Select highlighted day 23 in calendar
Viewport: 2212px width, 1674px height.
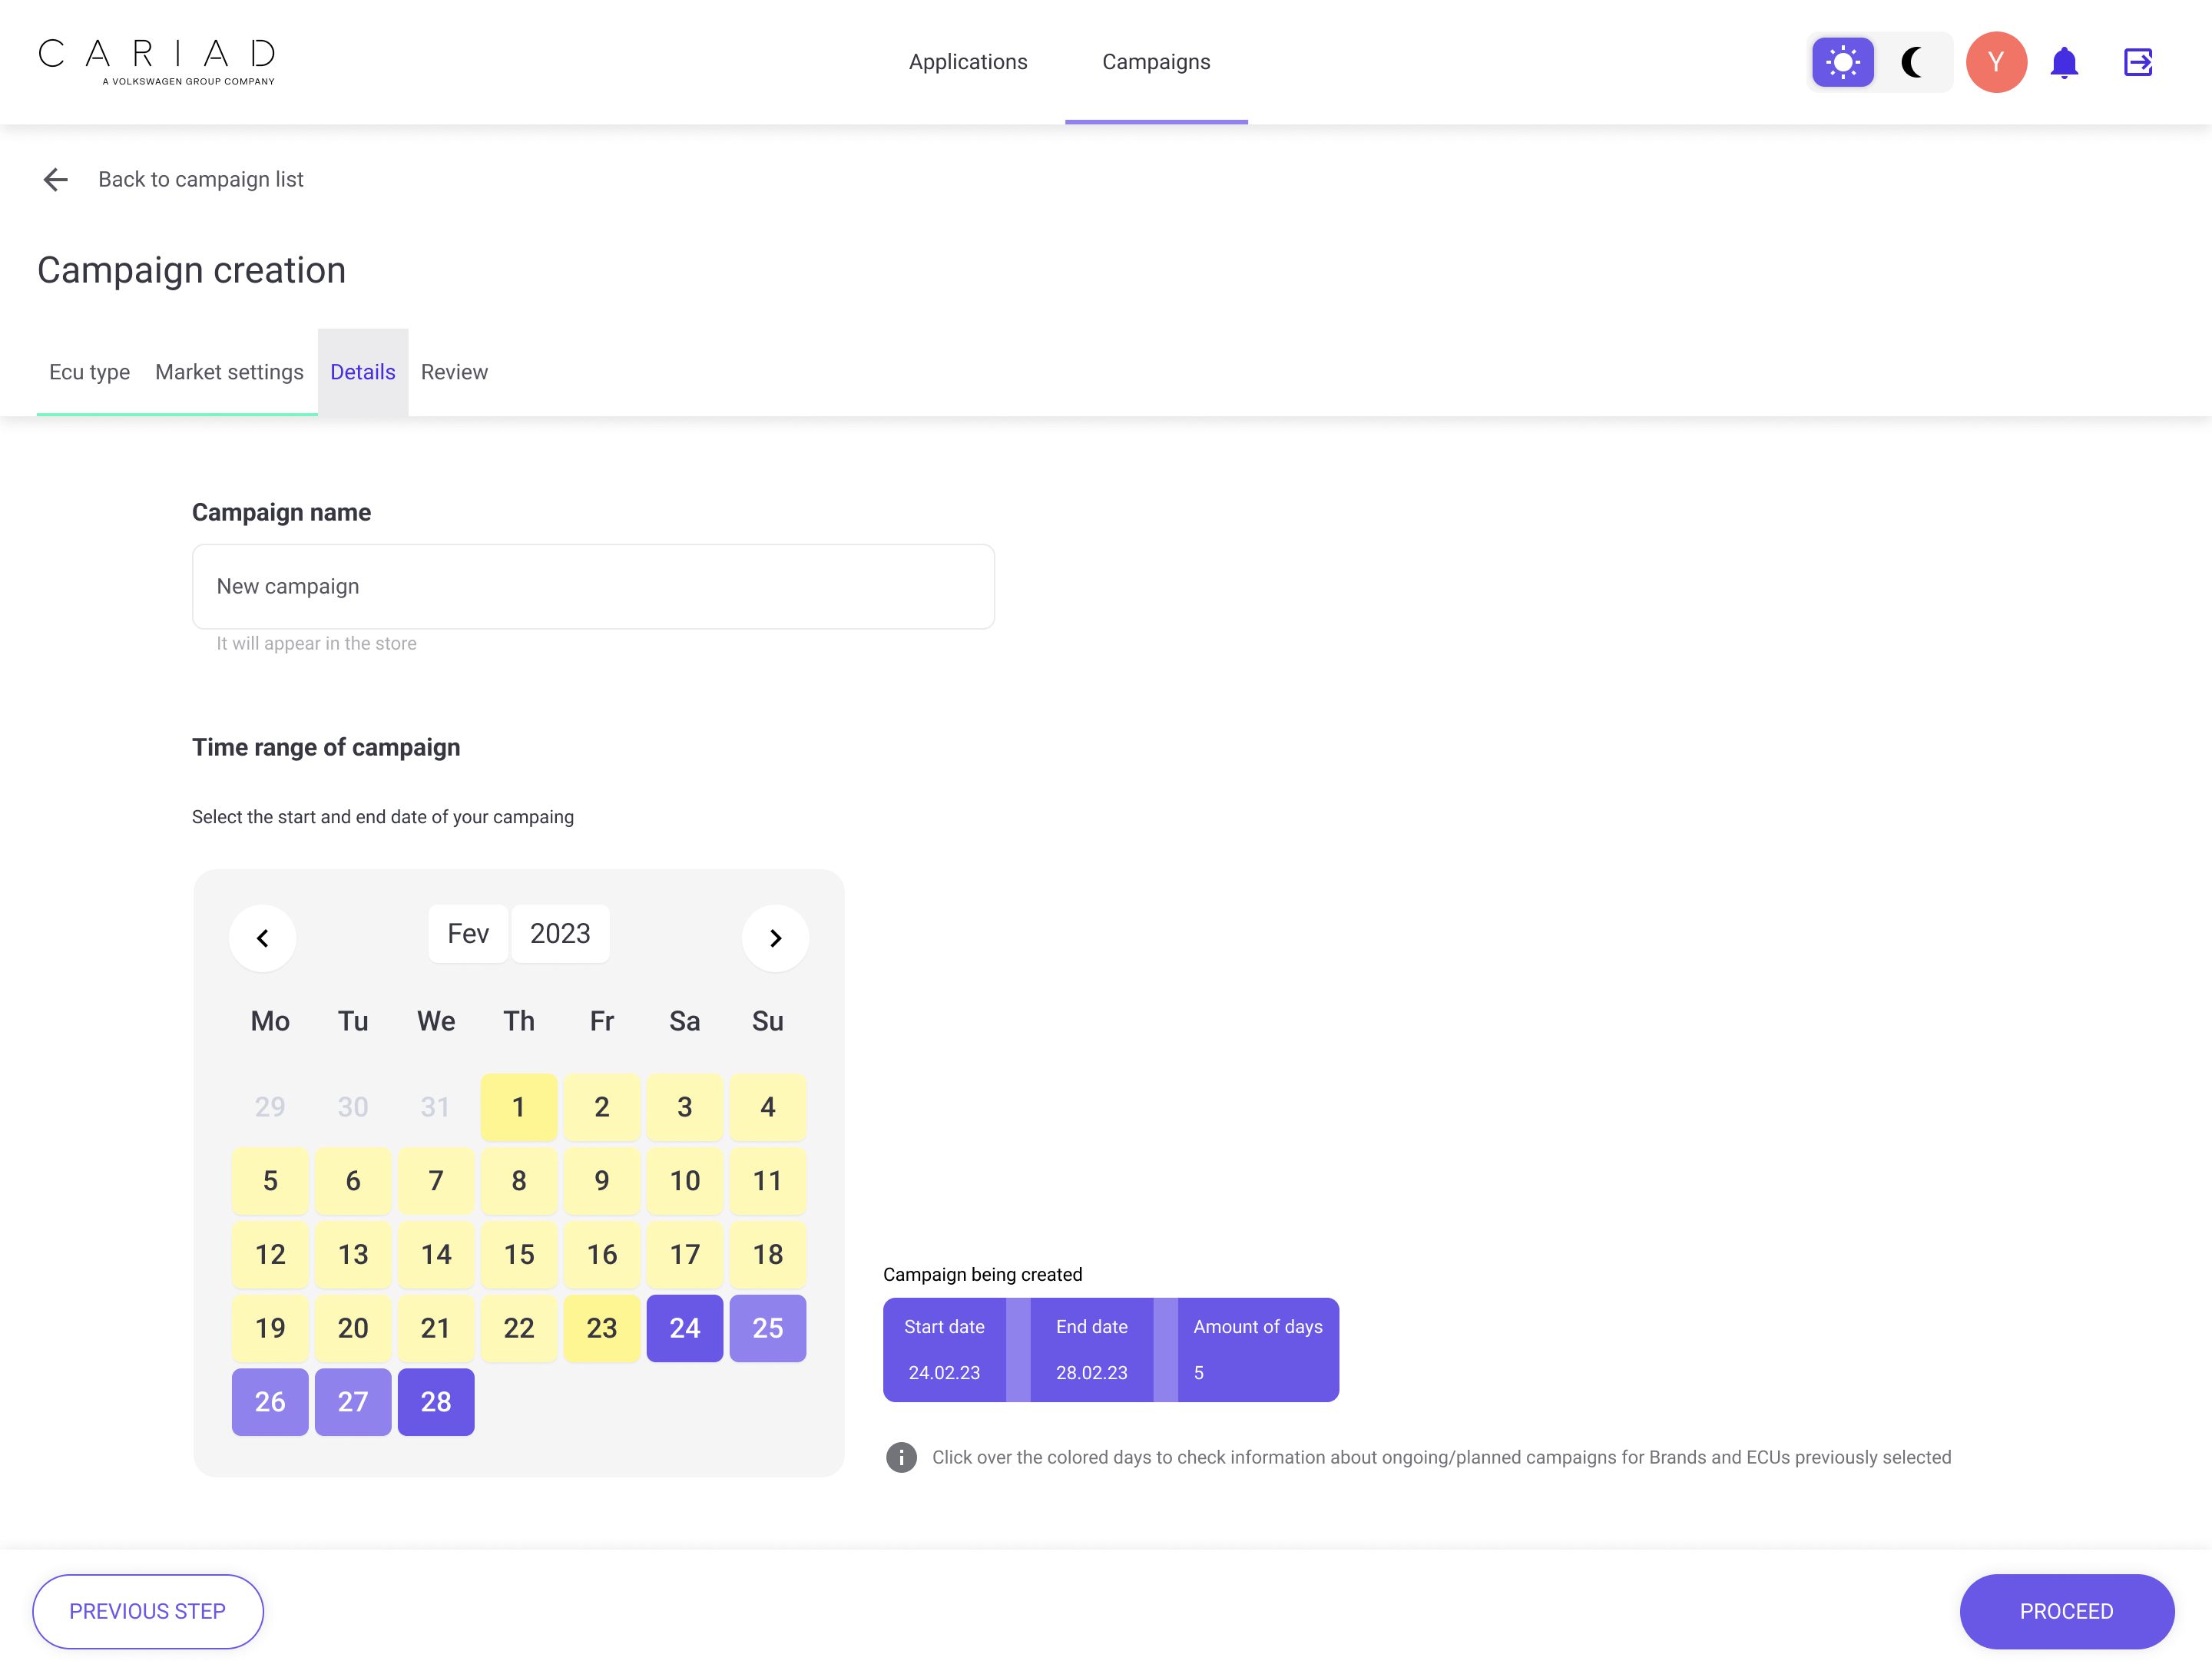602,1328
